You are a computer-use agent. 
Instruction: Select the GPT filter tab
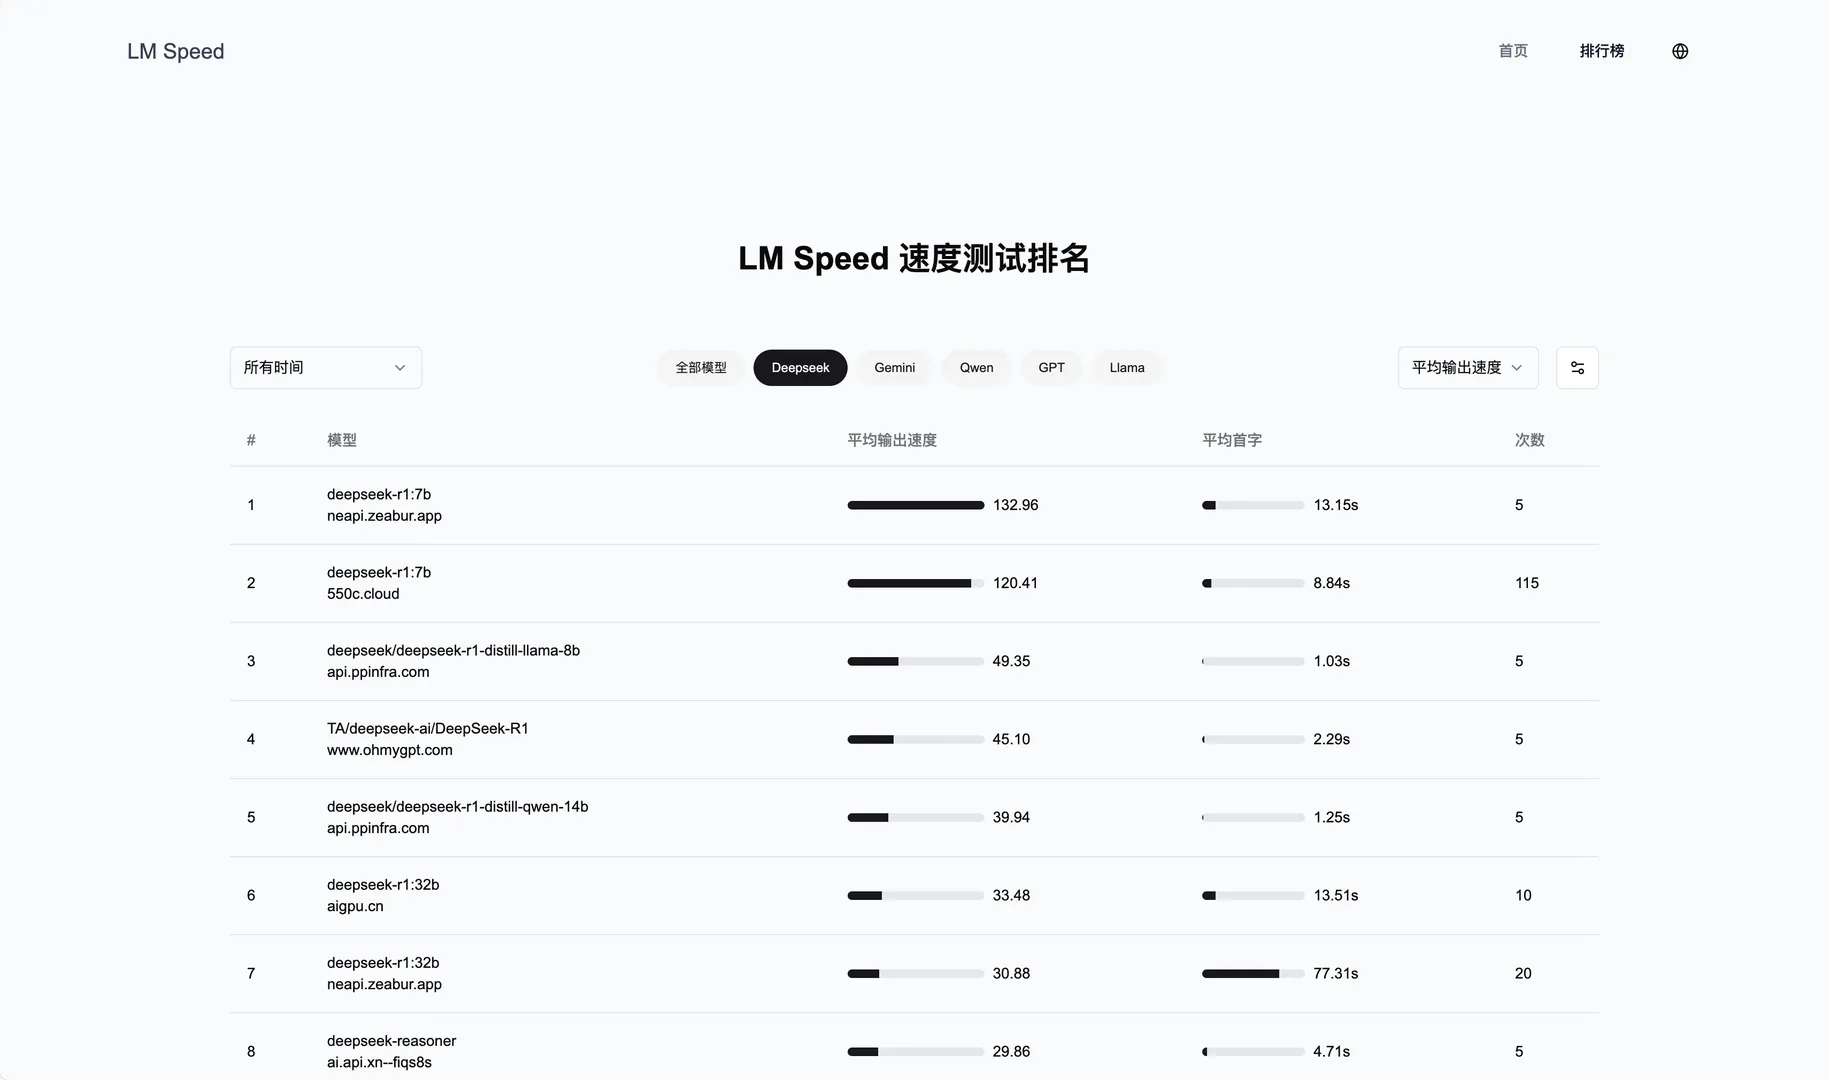point(1051,368)
